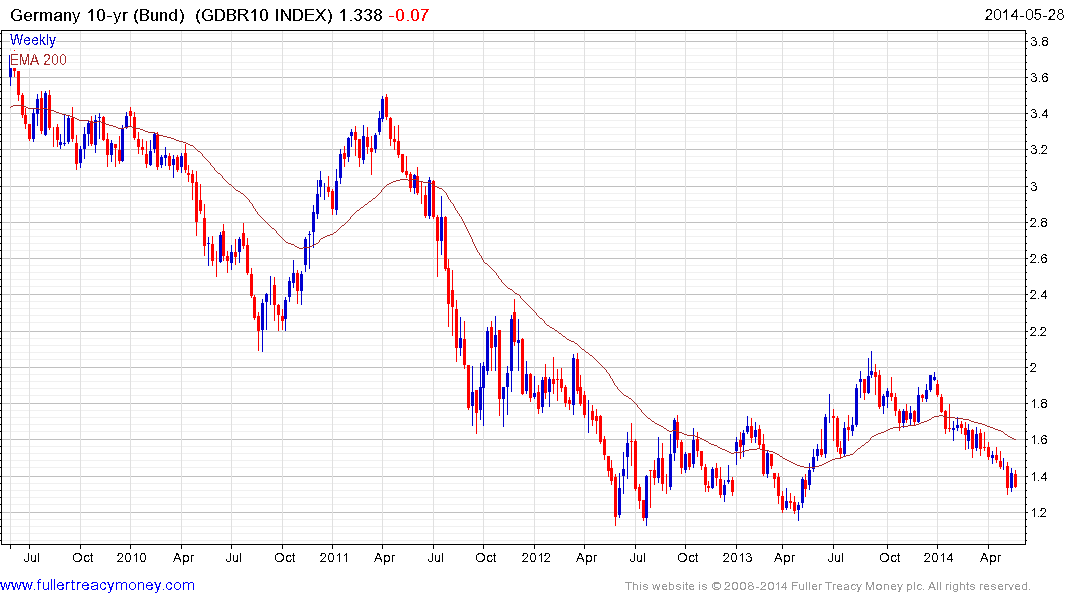Select the 2011 x-axis label
The height and width of the screenshot is (600, 1075).
point(334,557)
